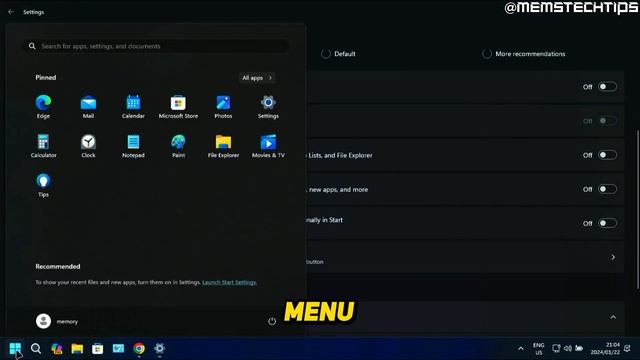Screen dimensions: 640x360
Task: Open volume control in system tray
Action: (x=568, y=348)
